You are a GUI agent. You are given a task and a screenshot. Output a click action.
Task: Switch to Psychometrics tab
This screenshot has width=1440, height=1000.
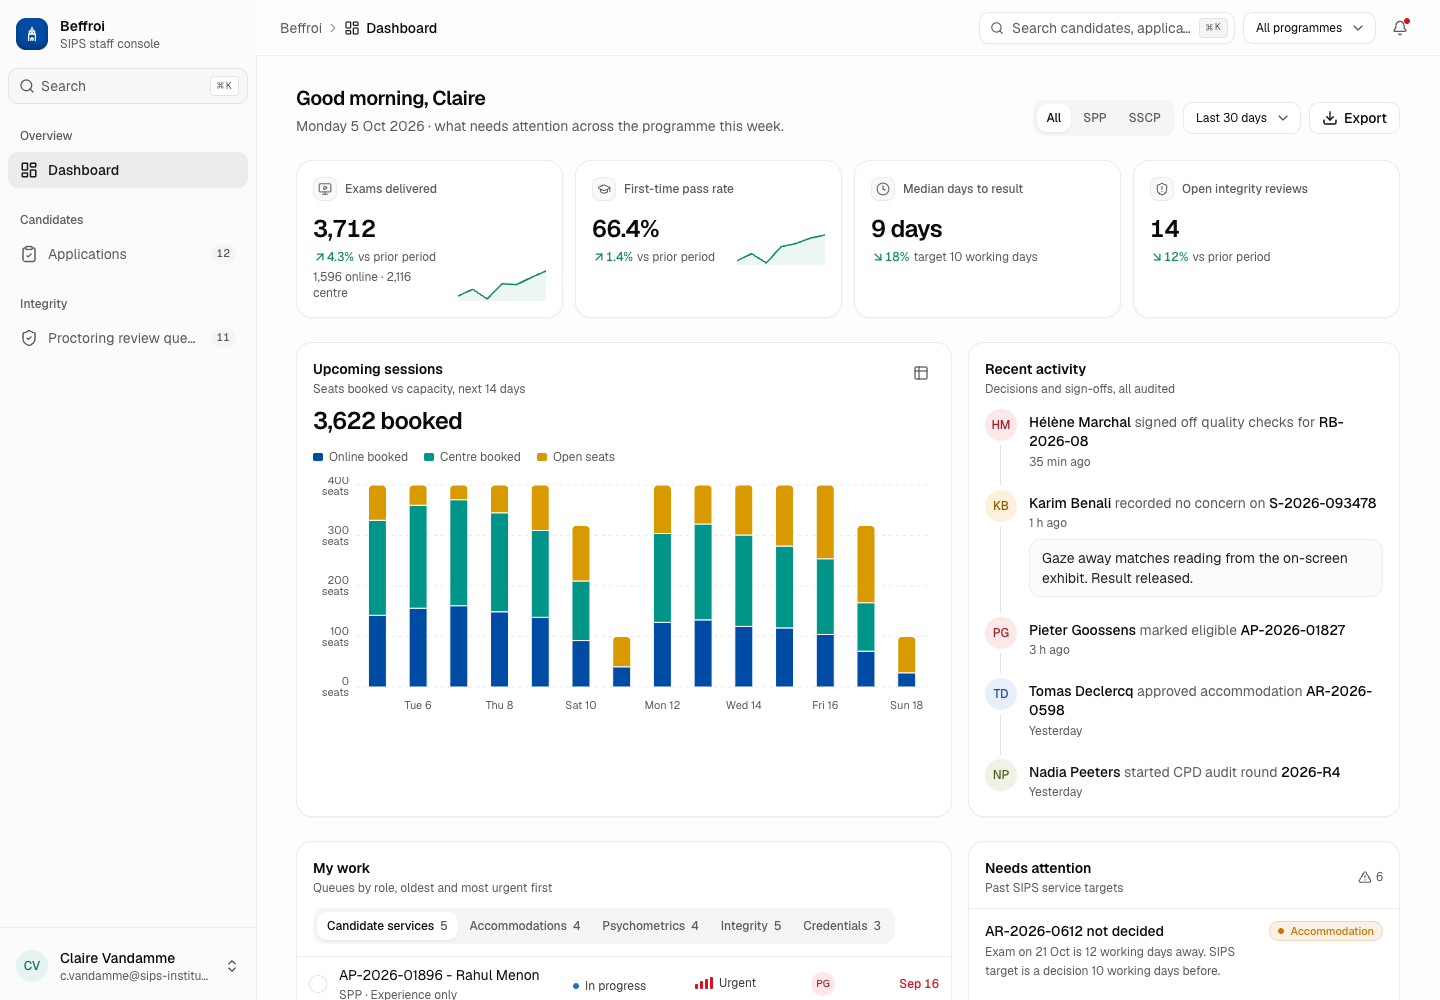(x=650, y=926)
